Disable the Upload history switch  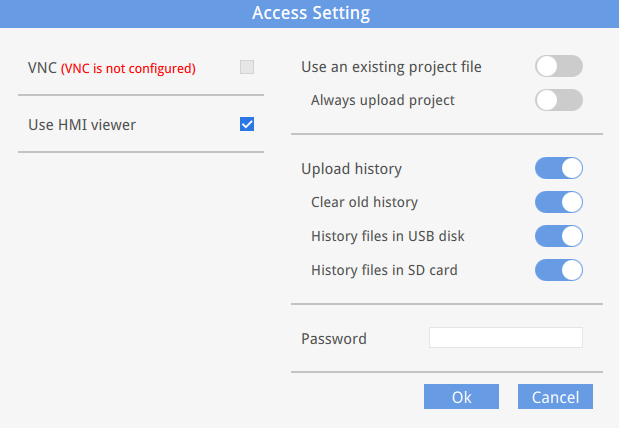[559, 168]
